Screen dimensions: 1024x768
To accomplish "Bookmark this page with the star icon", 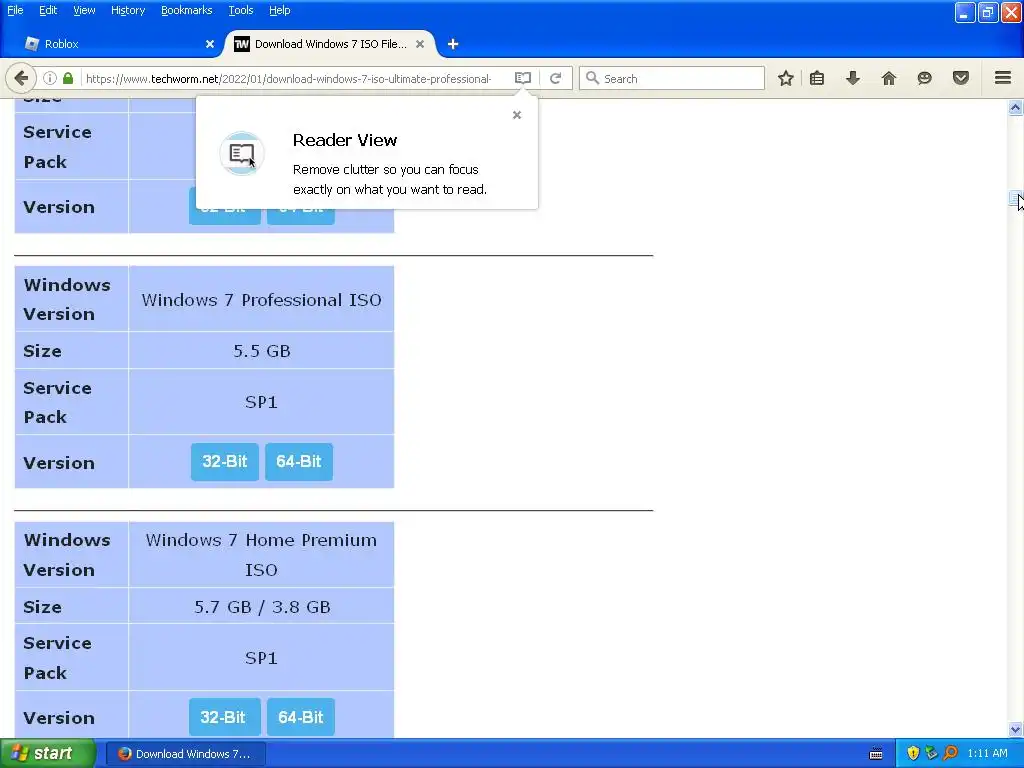I will click(x=786, y=78).
